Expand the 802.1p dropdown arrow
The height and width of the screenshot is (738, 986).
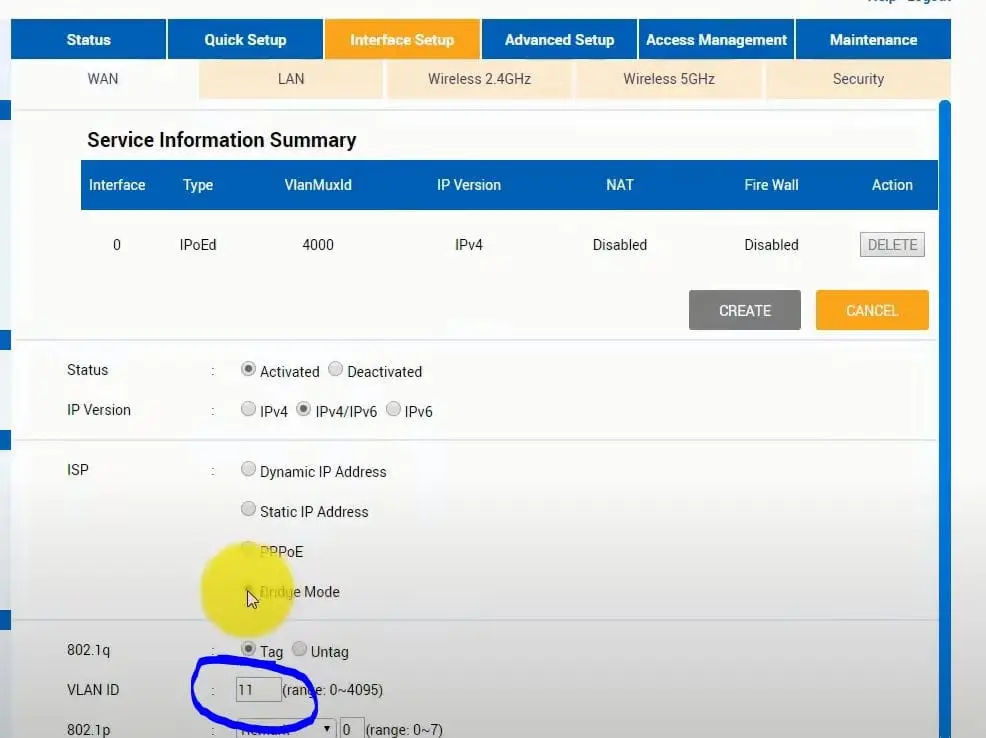327,729
